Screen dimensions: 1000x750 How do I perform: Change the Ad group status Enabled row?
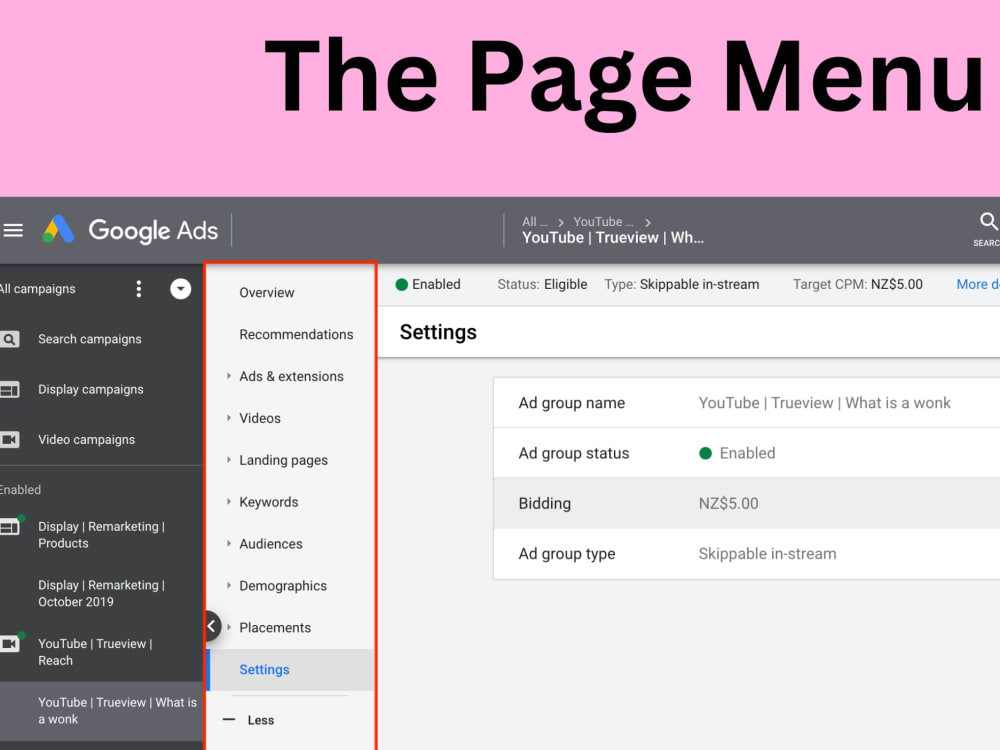[x=746, y=453]
